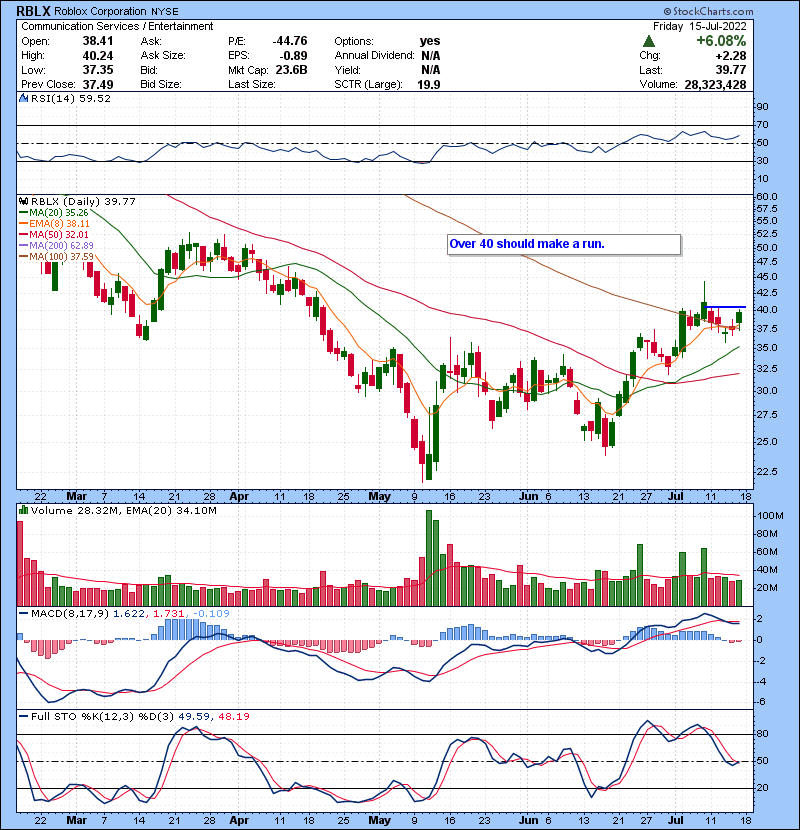The image size is (800, 830).
Task: Click the May month label below price chart
Action: (x=376, y=495)
